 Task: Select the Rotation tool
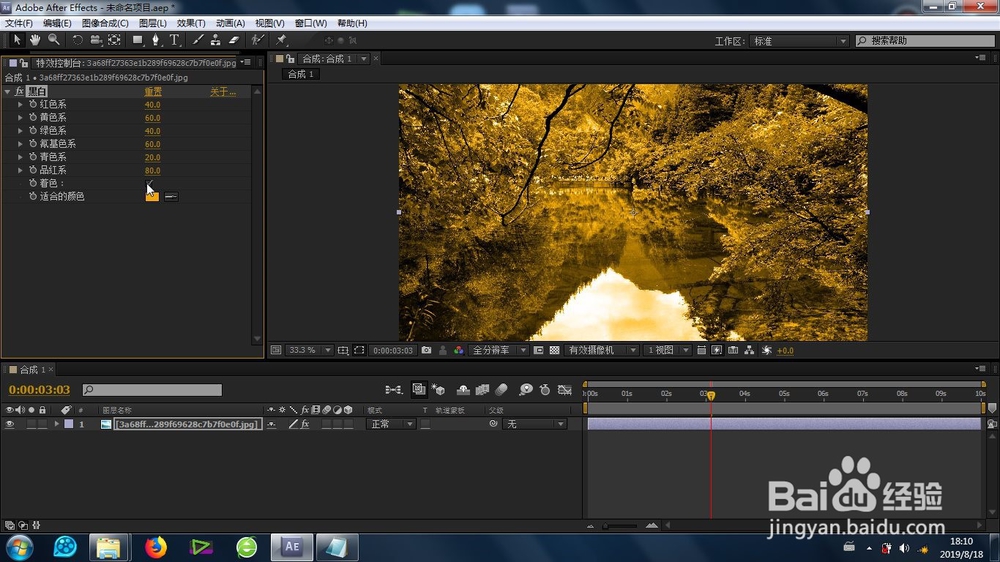click(77, 40)
